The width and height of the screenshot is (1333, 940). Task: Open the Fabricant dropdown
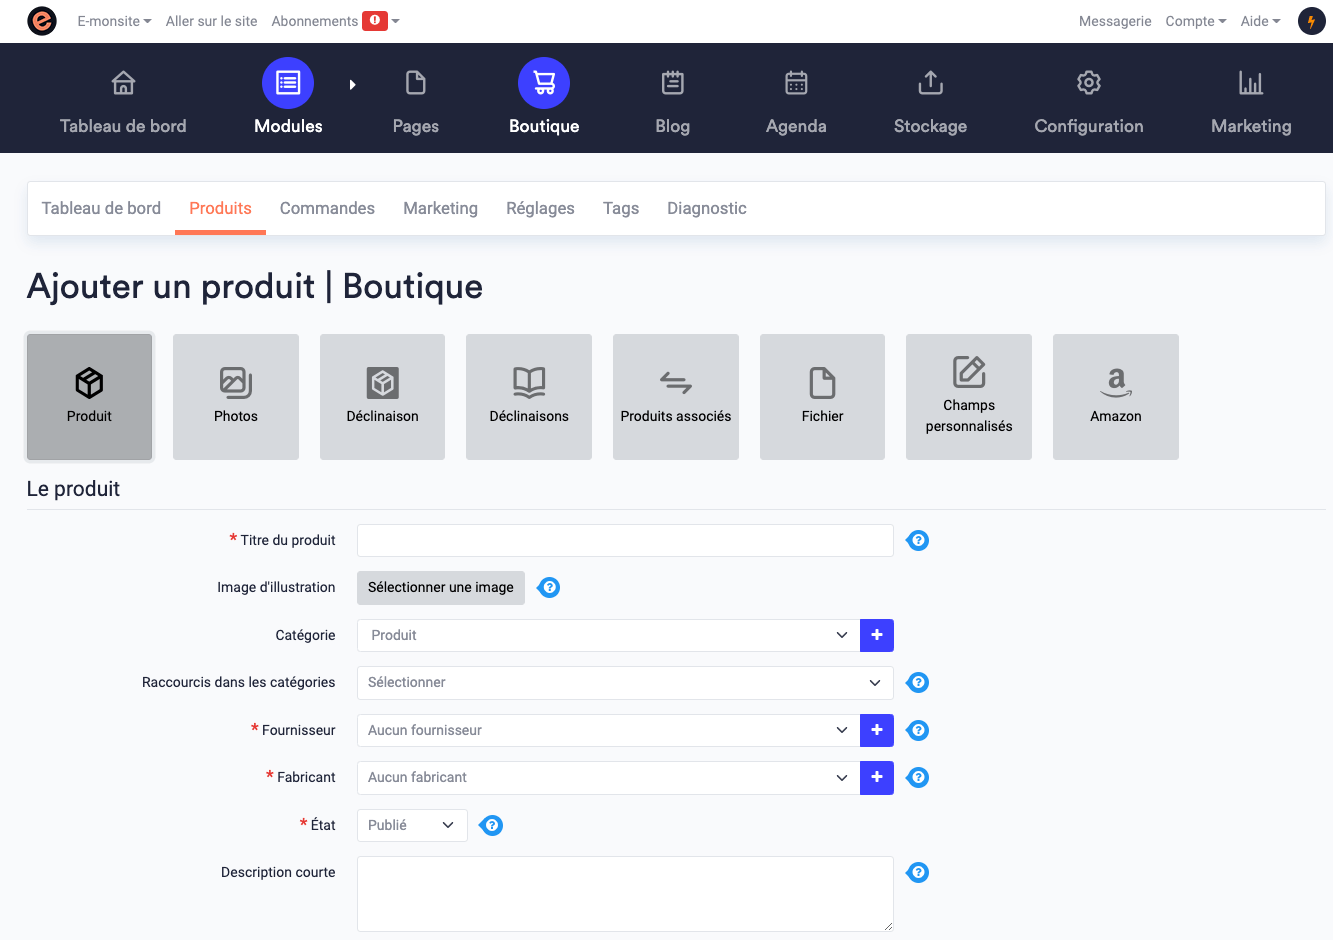click(x=608, y=777)
